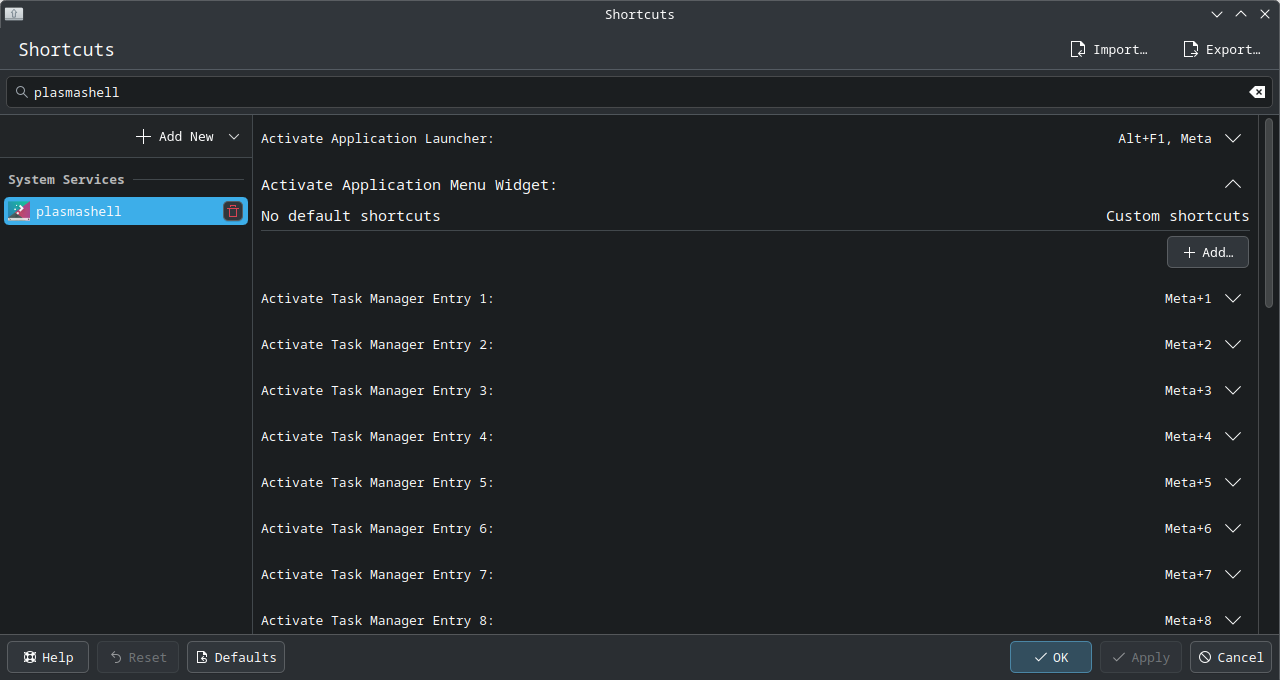Expand Activate Task Manager Entry 7
The image size is (1280, 680).
(x=1233, y=574)
